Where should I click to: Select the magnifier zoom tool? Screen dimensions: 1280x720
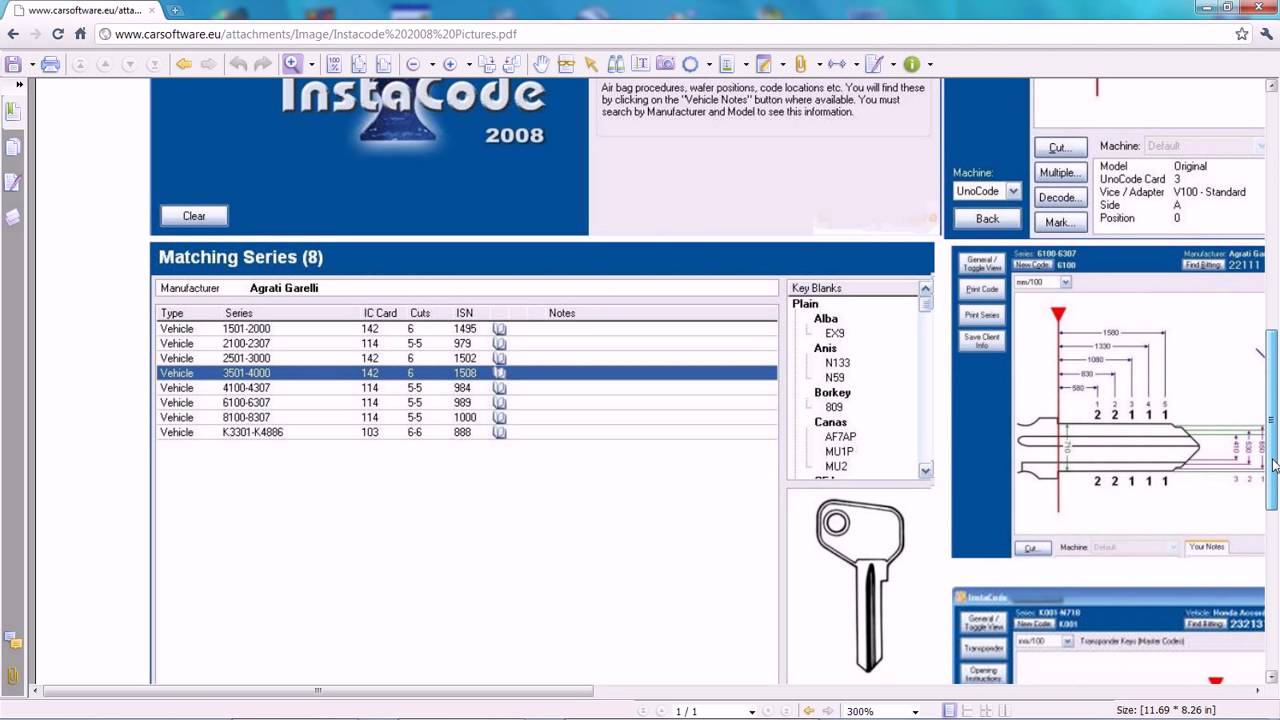(292, 64)
